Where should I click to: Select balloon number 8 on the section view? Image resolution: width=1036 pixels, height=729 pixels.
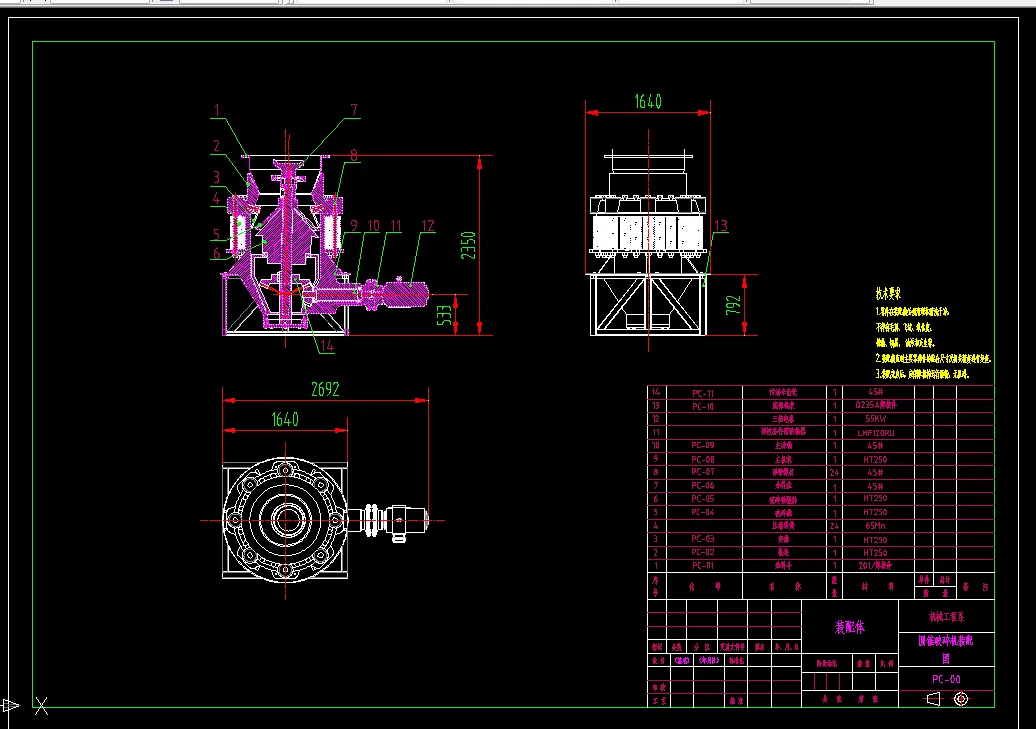tap(354, 155)
